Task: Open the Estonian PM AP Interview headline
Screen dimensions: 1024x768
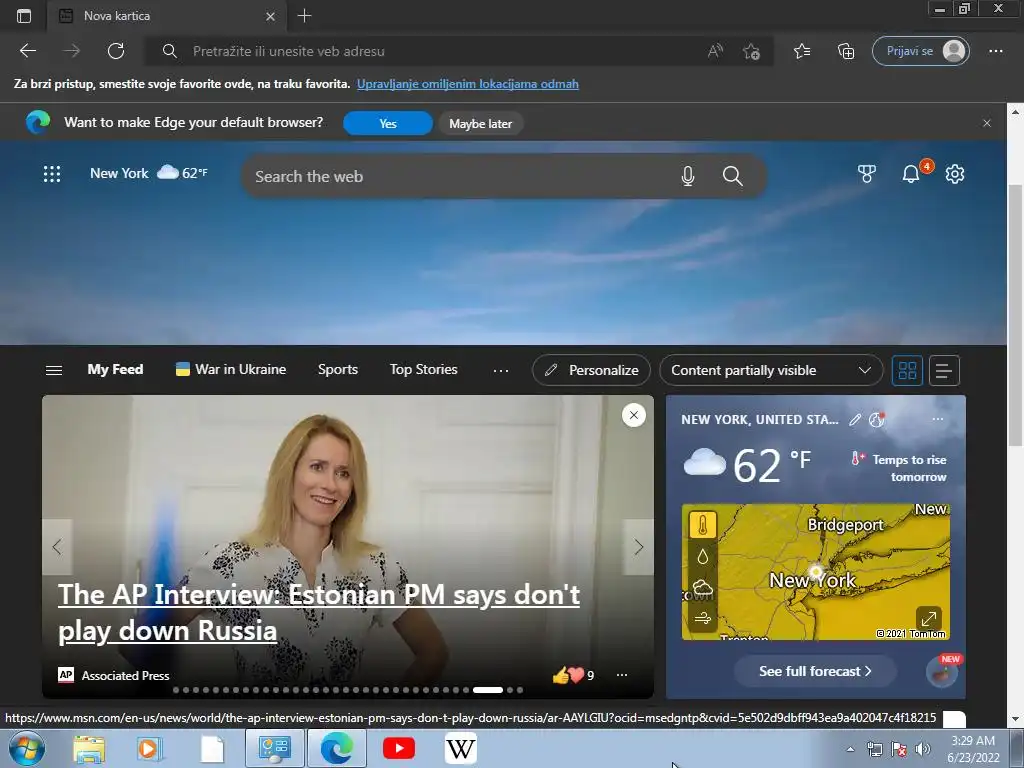Action: (319, 612)
